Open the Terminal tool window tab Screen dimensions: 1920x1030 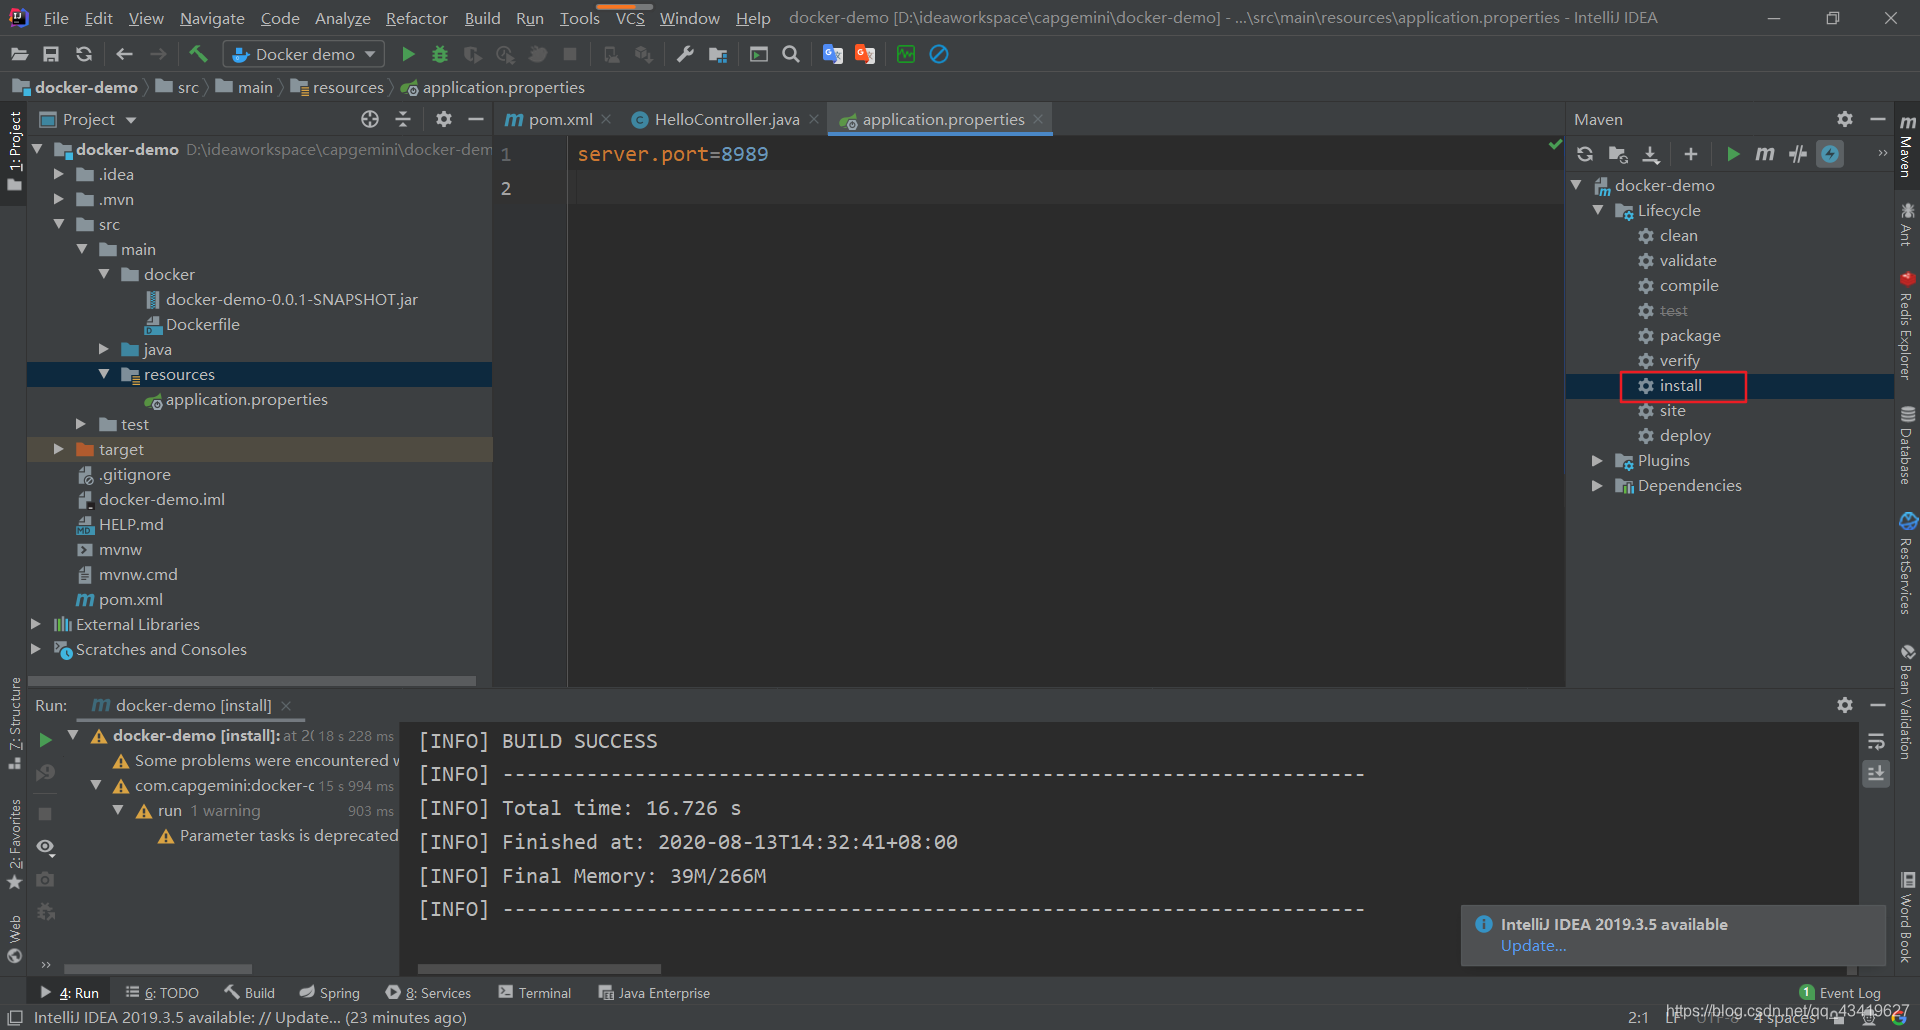(535, 993)
